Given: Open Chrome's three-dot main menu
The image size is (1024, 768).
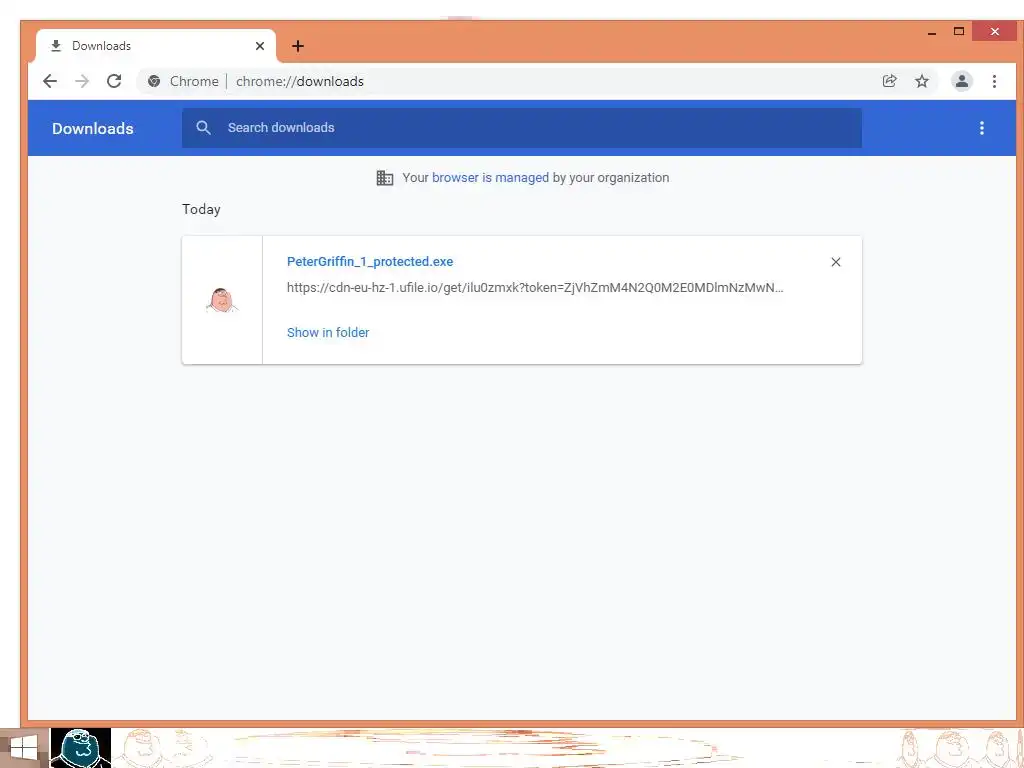Looking at the screenshot, I should [994, 81].
